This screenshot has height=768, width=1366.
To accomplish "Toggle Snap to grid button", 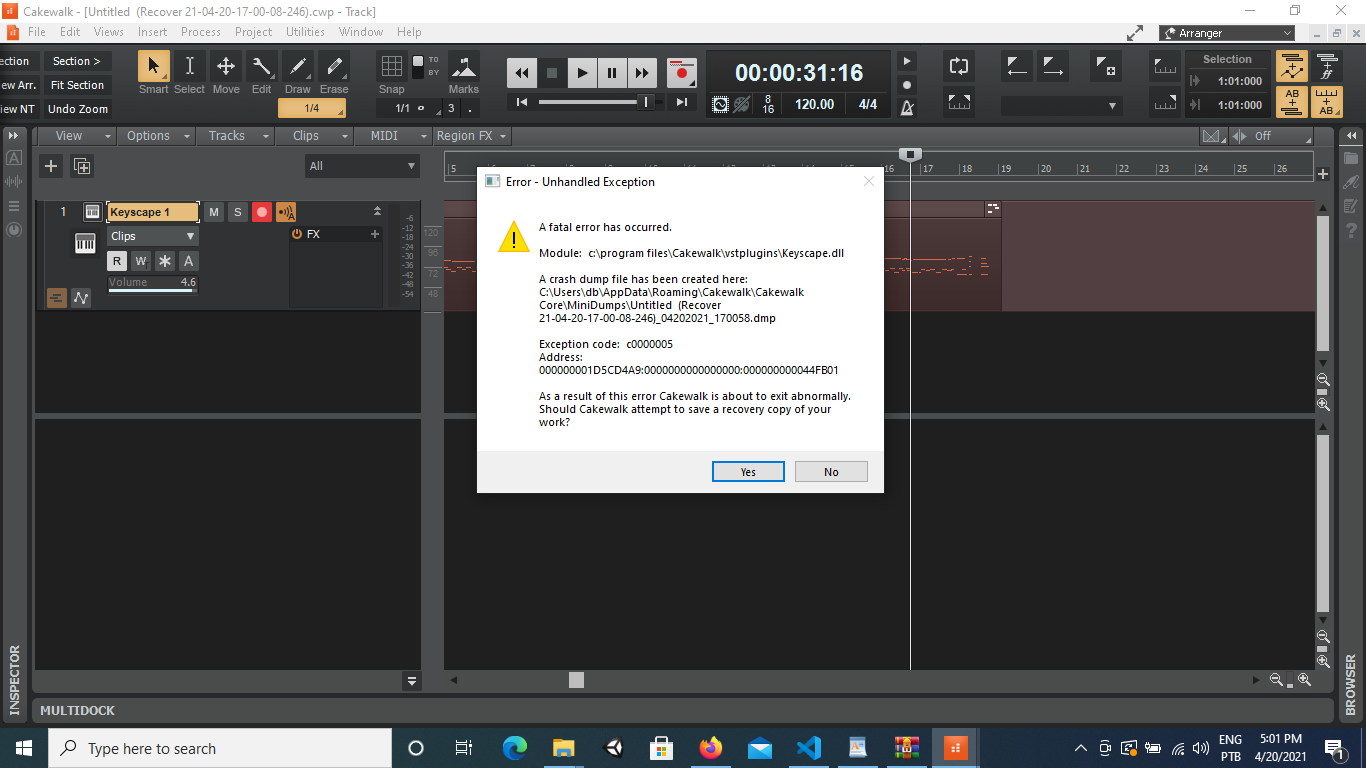I will point(392,67).
